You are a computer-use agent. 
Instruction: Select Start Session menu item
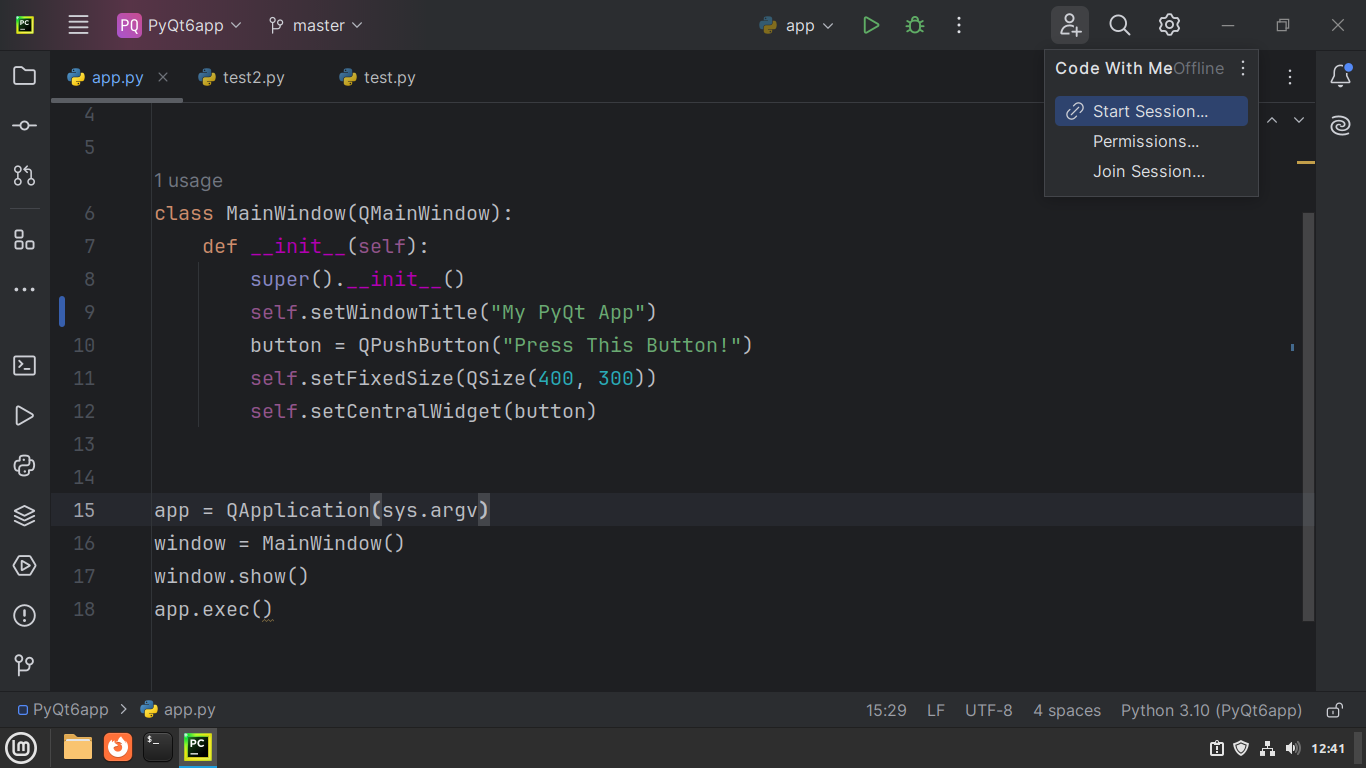coord(1151,111)
